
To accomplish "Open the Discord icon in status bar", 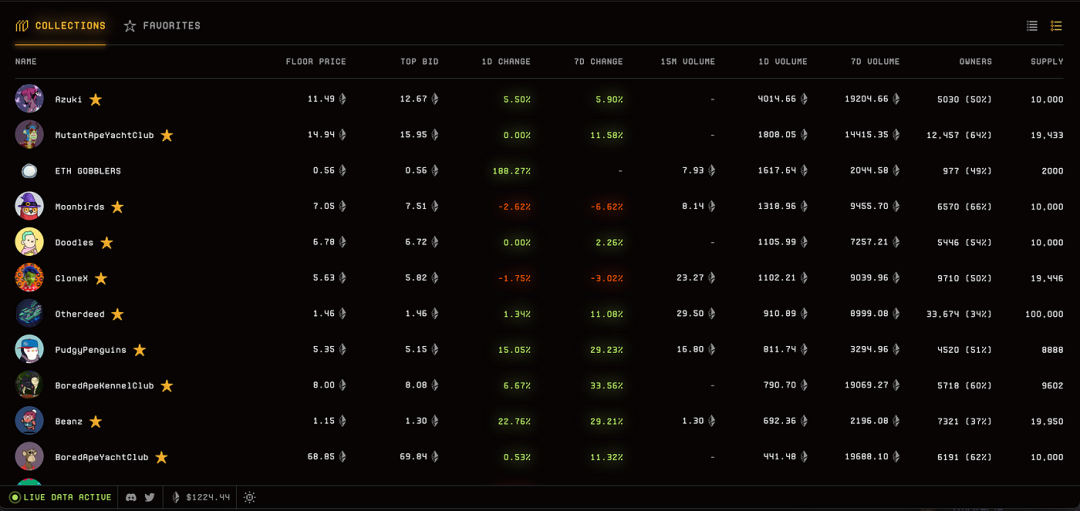I will pyautogui.click(x=132, y=497).
